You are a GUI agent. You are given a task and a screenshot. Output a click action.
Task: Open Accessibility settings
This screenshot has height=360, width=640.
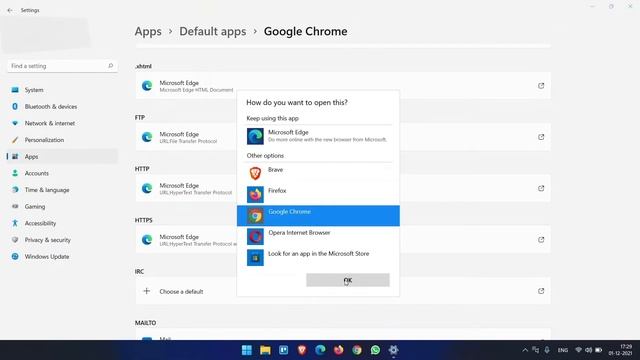[62, 223]
